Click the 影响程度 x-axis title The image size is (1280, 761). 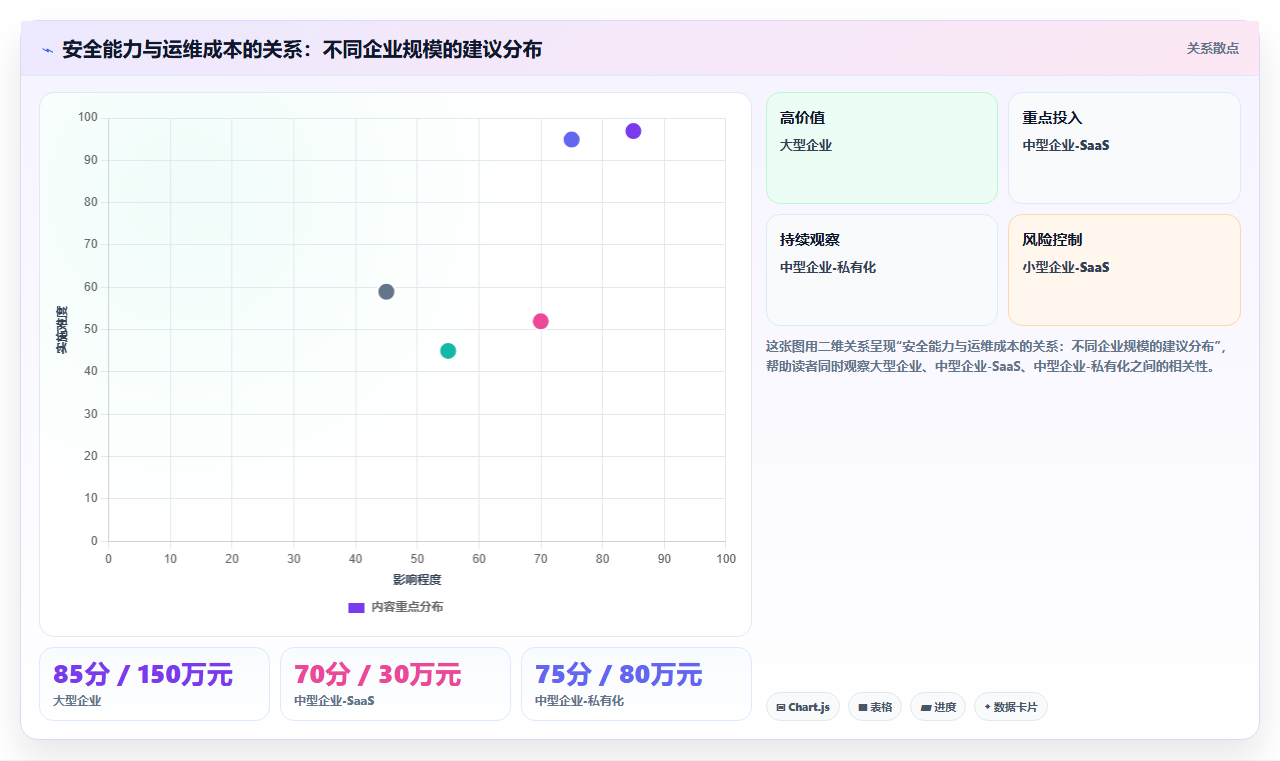417,579
